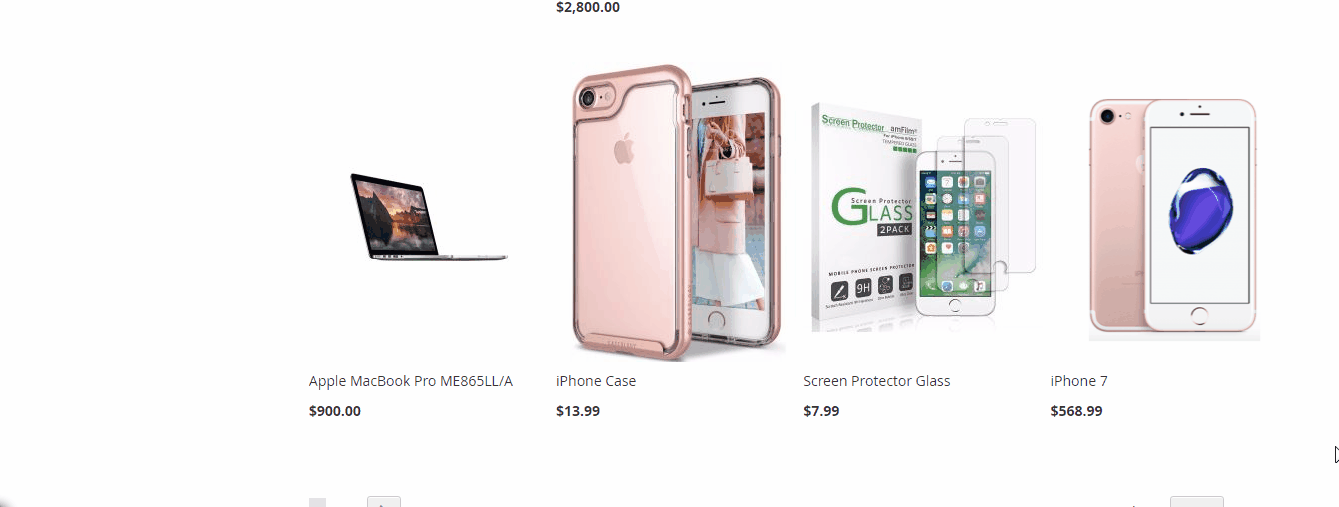
Task: Click the Apple MacBook Pro ME865LL/A title link
Action: [x=411, y=381]
